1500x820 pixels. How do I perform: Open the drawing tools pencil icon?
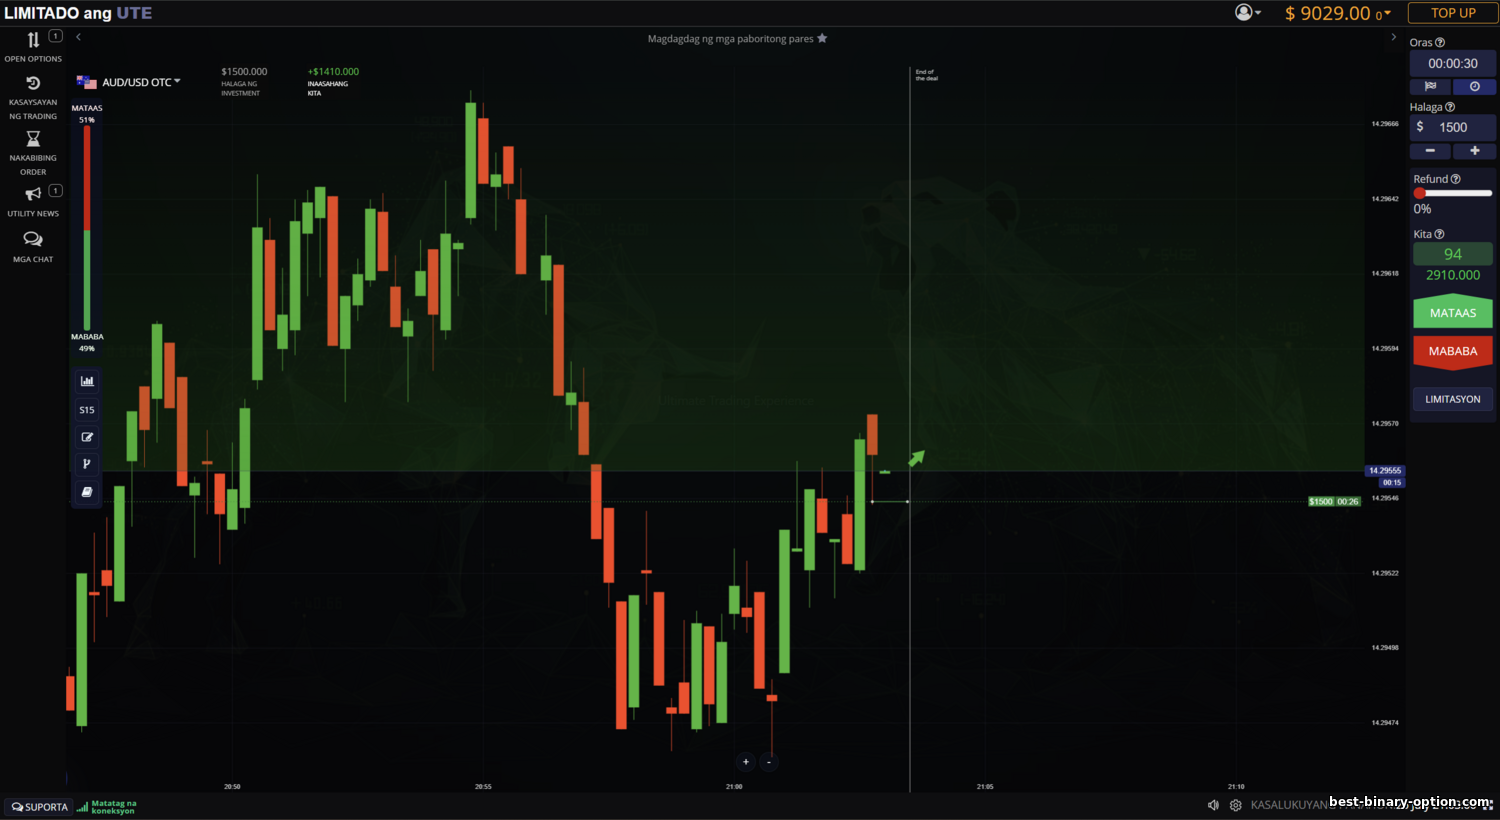click(x=87, y=437)
